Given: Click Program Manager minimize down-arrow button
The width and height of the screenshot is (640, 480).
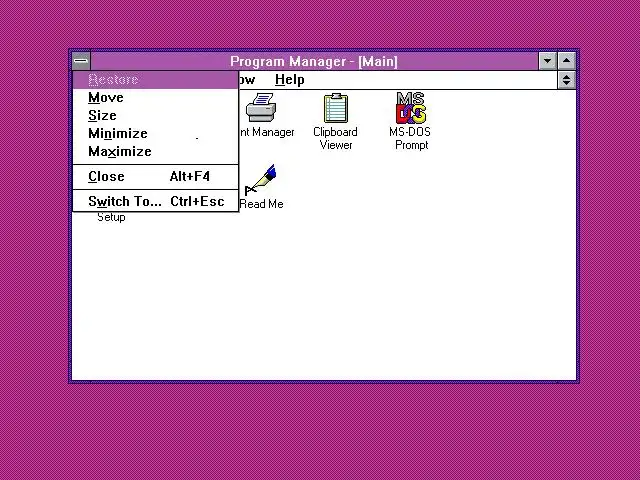Looking at the screenshot, I should click(x=547, y=61).
